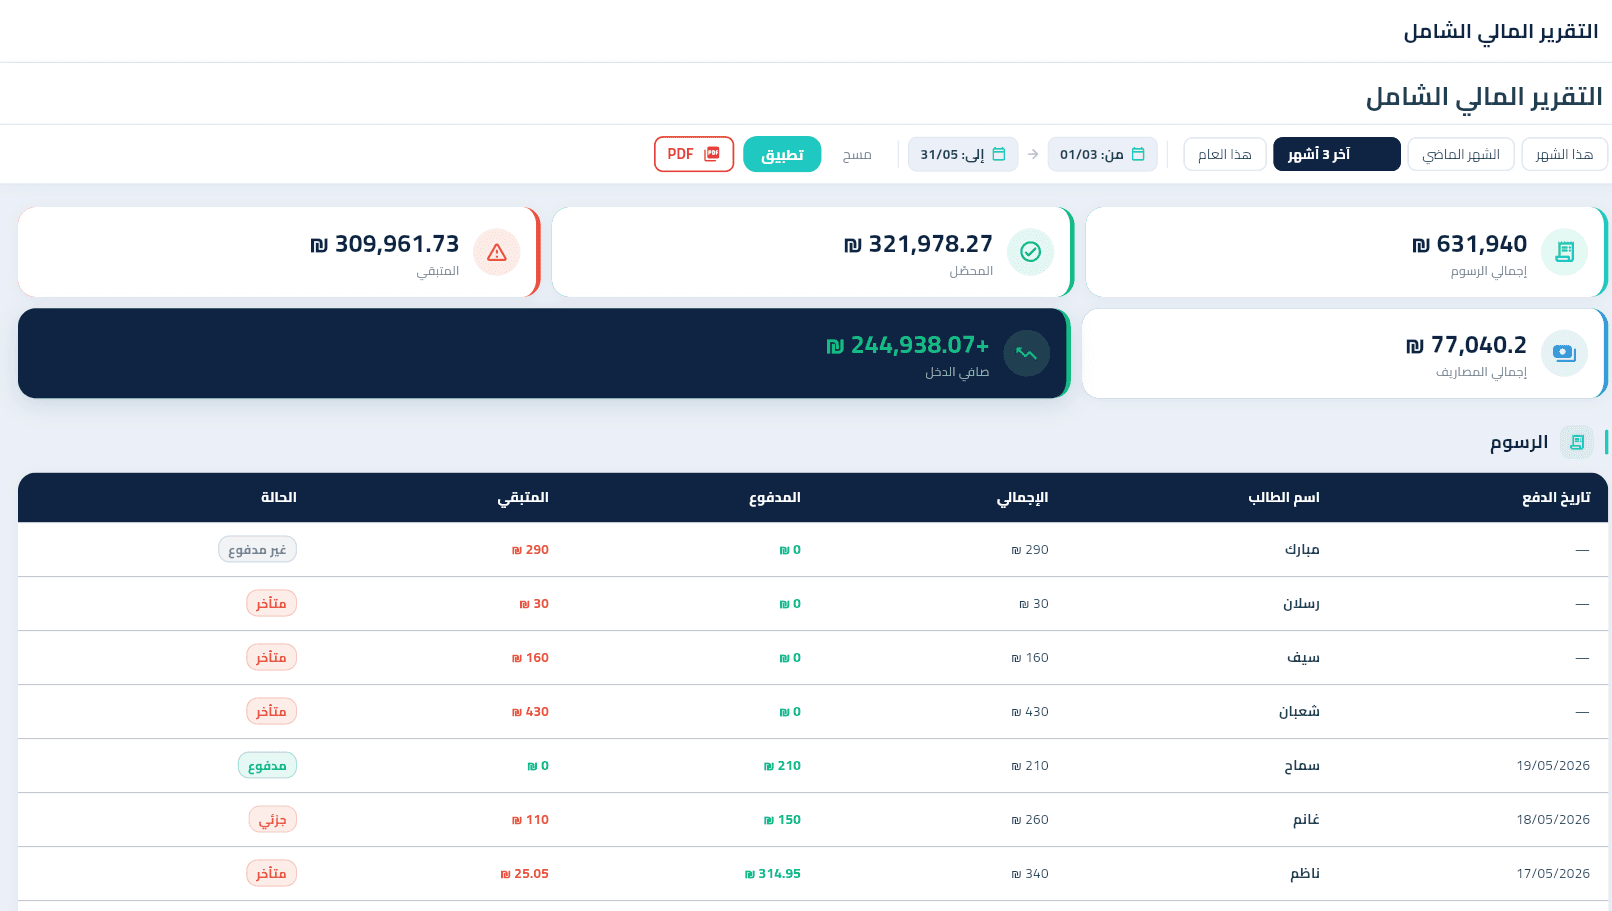Click the total expenses money icon
The width and height of the screenshot is (1612, 911).
1564,353
